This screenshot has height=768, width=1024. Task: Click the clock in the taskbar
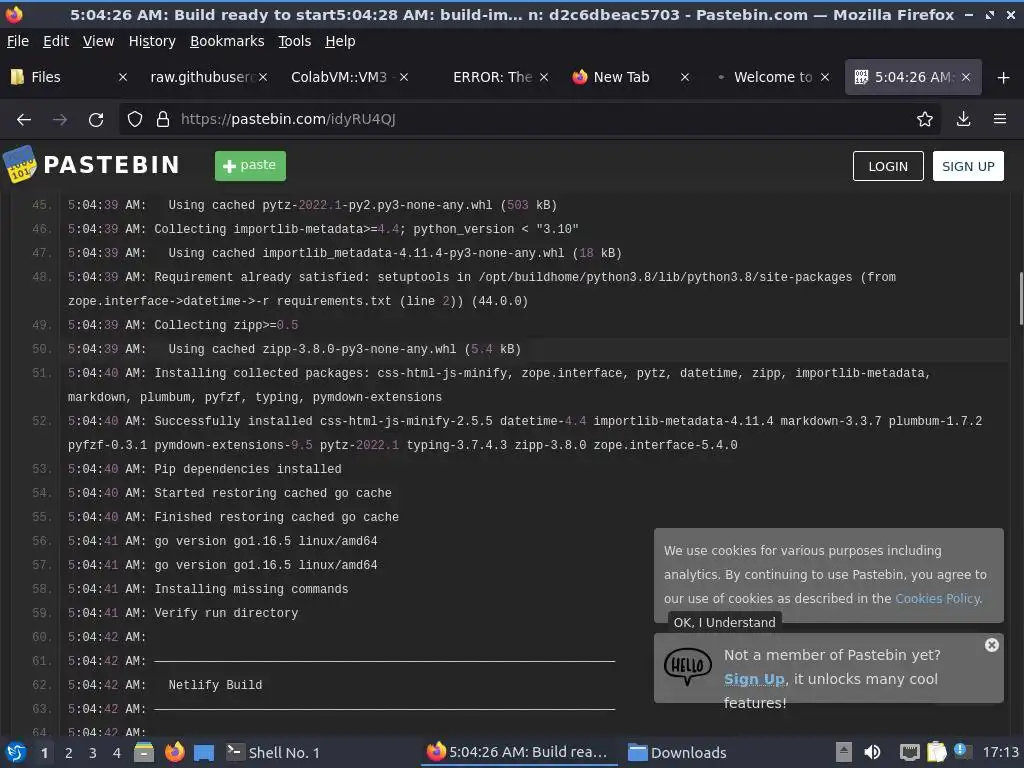[1000, 752]
